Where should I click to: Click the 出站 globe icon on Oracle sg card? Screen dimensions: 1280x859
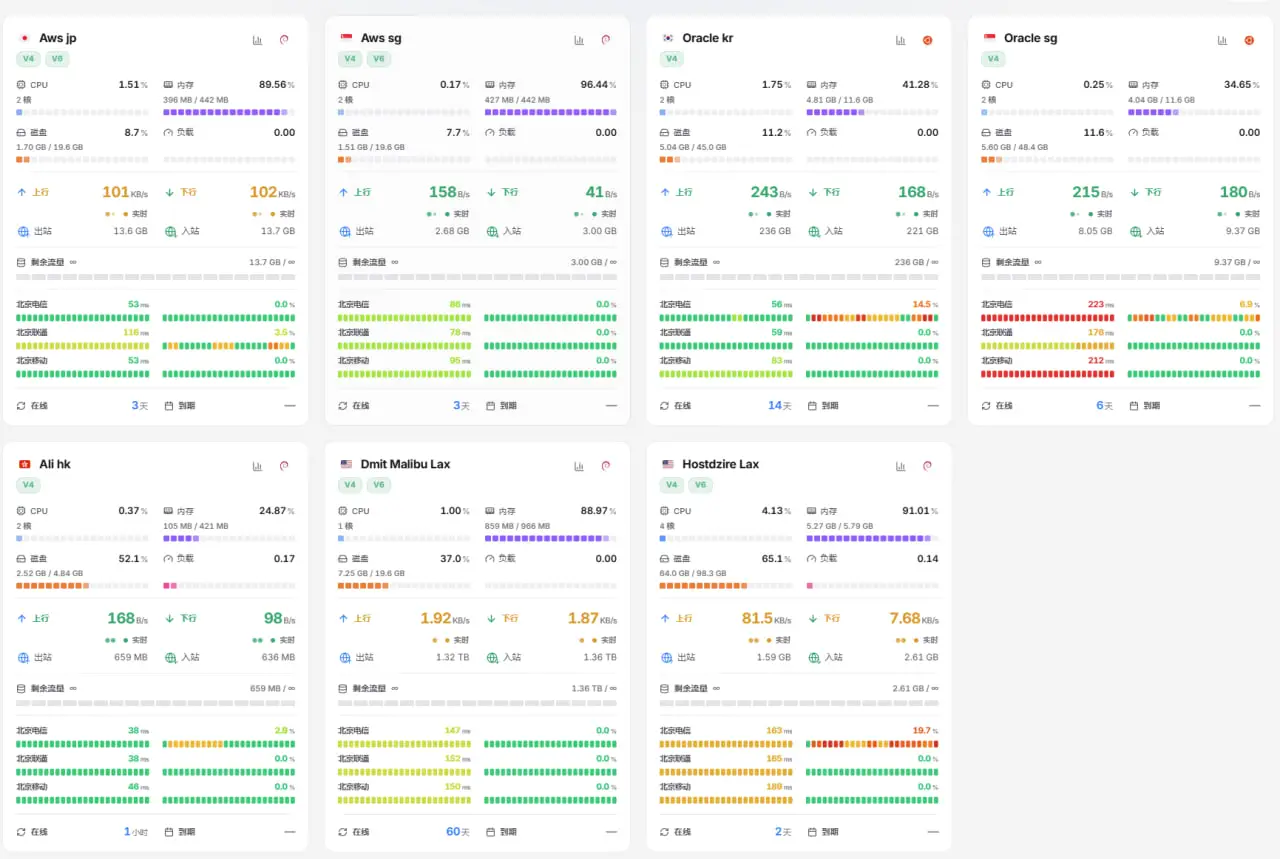coord(988,231)
